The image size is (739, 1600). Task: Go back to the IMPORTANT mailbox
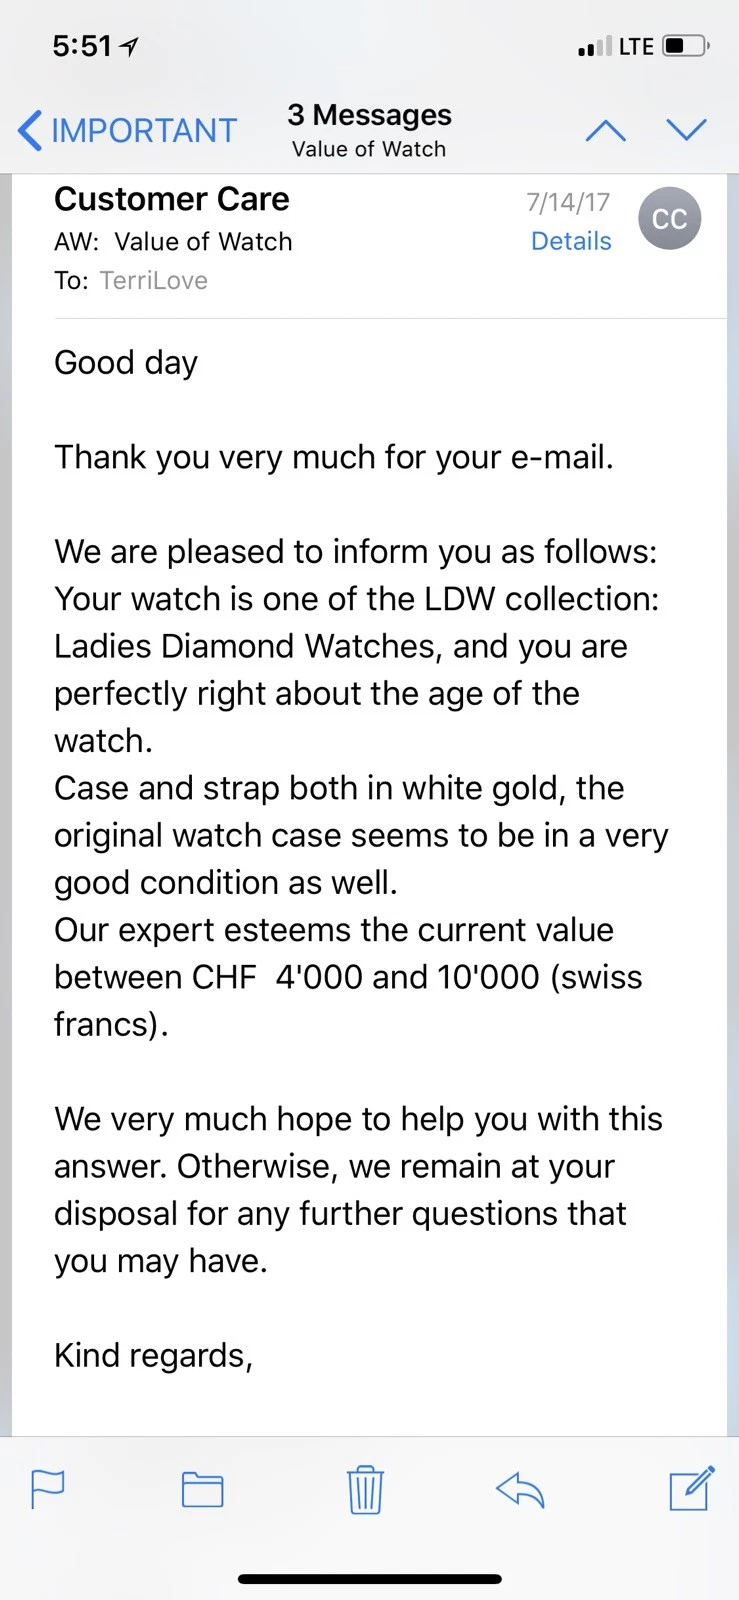pyautogui.click(x=128, y=131)
